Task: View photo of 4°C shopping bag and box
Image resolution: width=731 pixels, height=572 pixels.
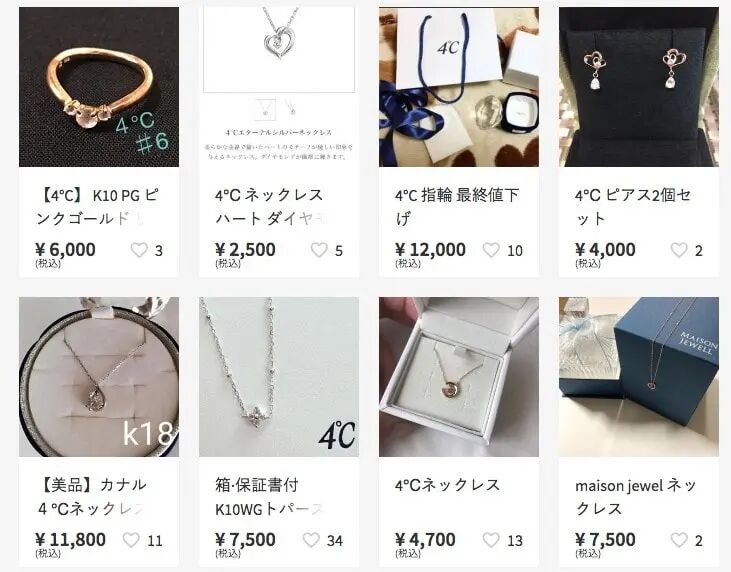Action: (459, 87)
